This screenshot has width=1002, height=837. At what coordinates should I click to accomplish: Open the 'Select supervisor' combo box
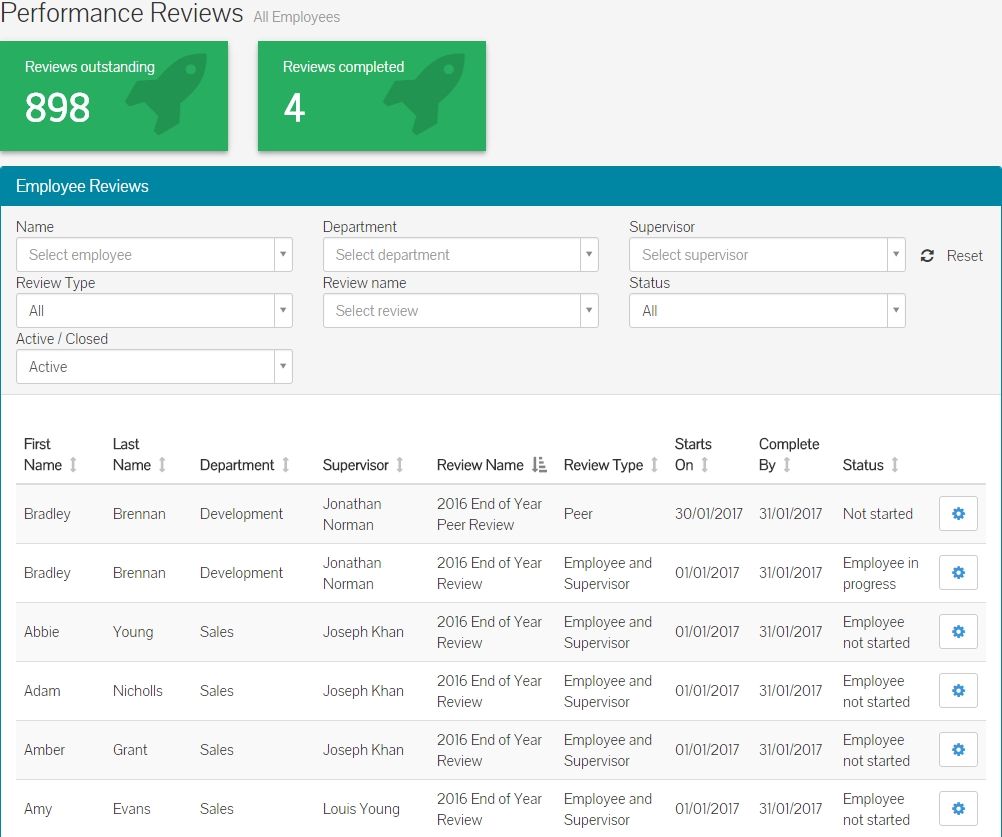pyautogui.click(x=767, y=254)
